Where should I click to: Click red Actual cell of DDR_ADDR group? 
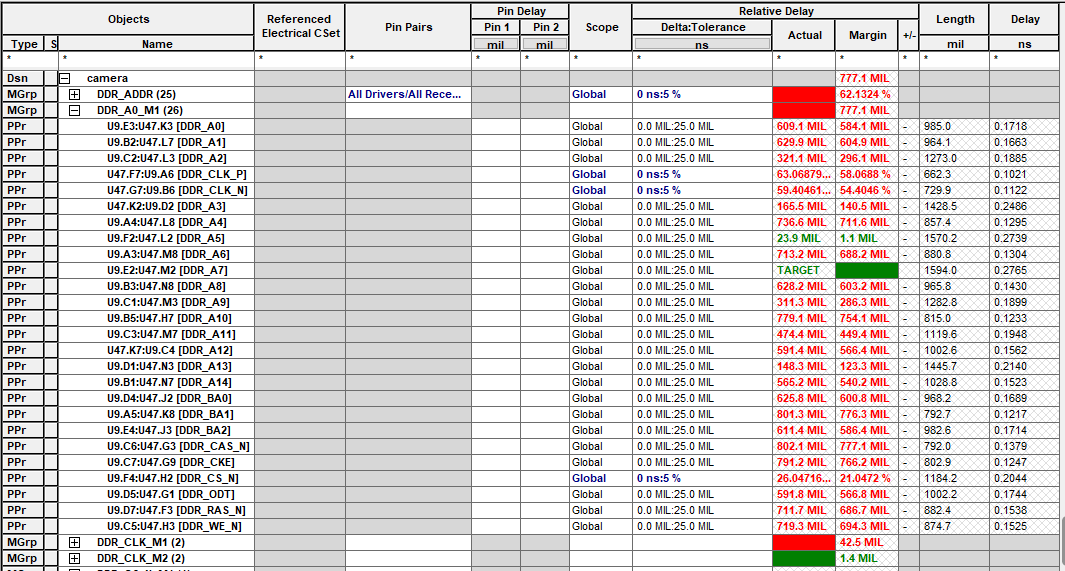804,94
